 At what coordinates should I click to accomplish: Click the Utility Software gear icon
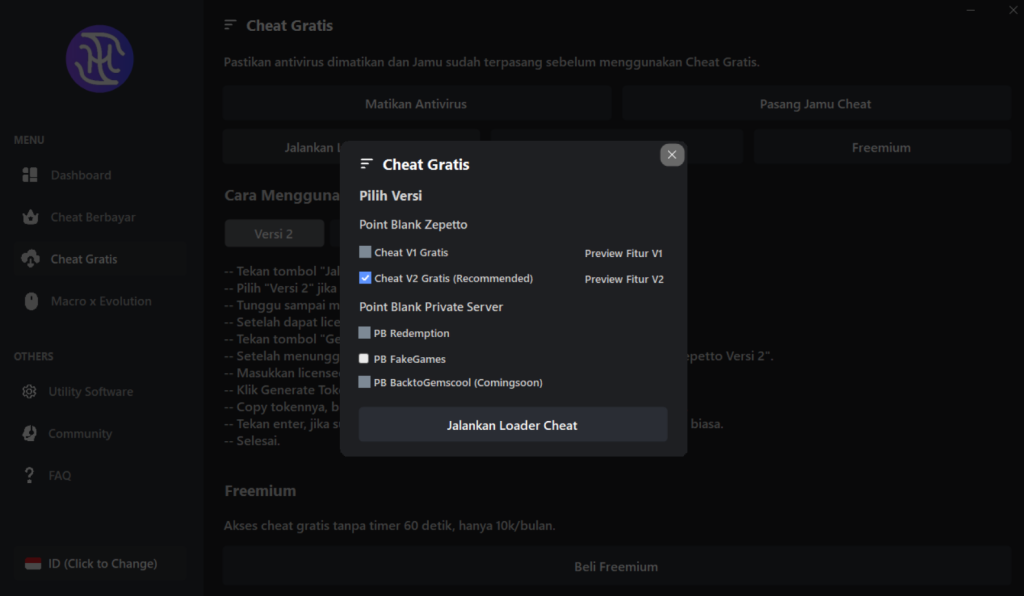30,392
